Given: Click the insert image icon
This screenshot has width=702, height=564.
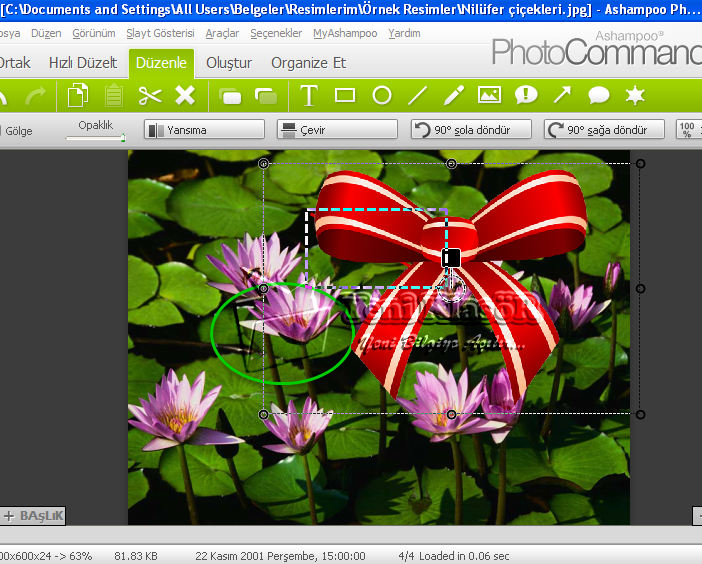Looking at the screenshot, I should point(489,95).
